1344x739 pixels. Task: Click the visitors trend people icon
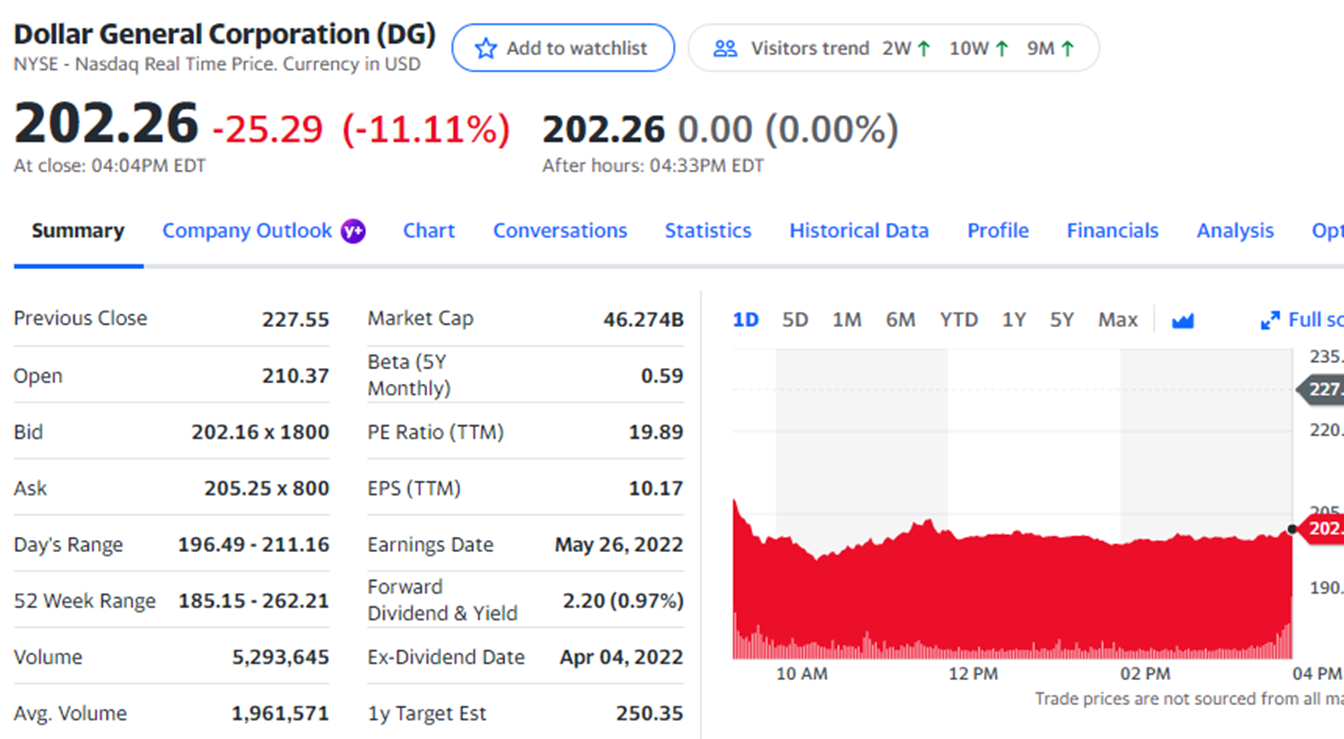[726, 48]
